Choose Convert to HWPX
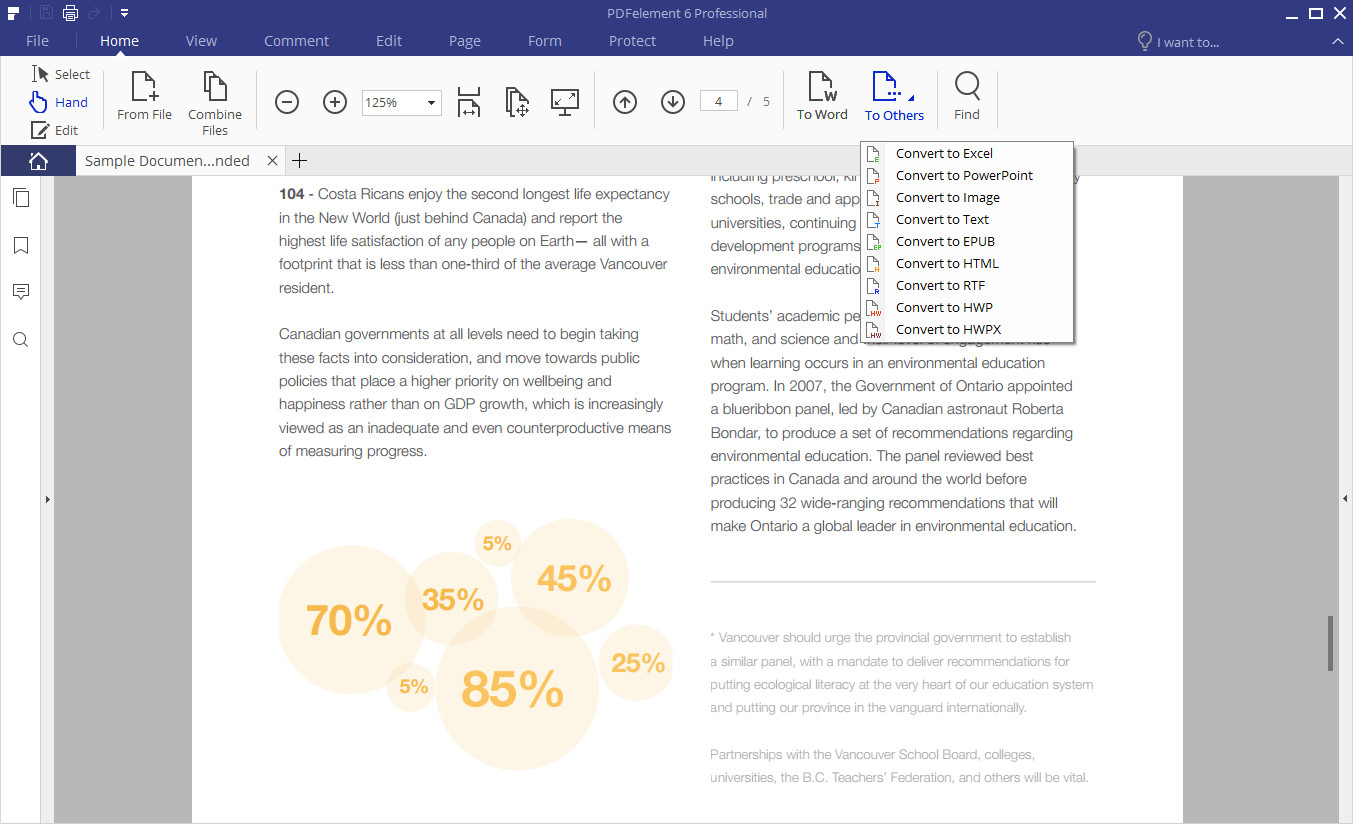The height and width of the screenshot is (824, 1353). [967, 329]
